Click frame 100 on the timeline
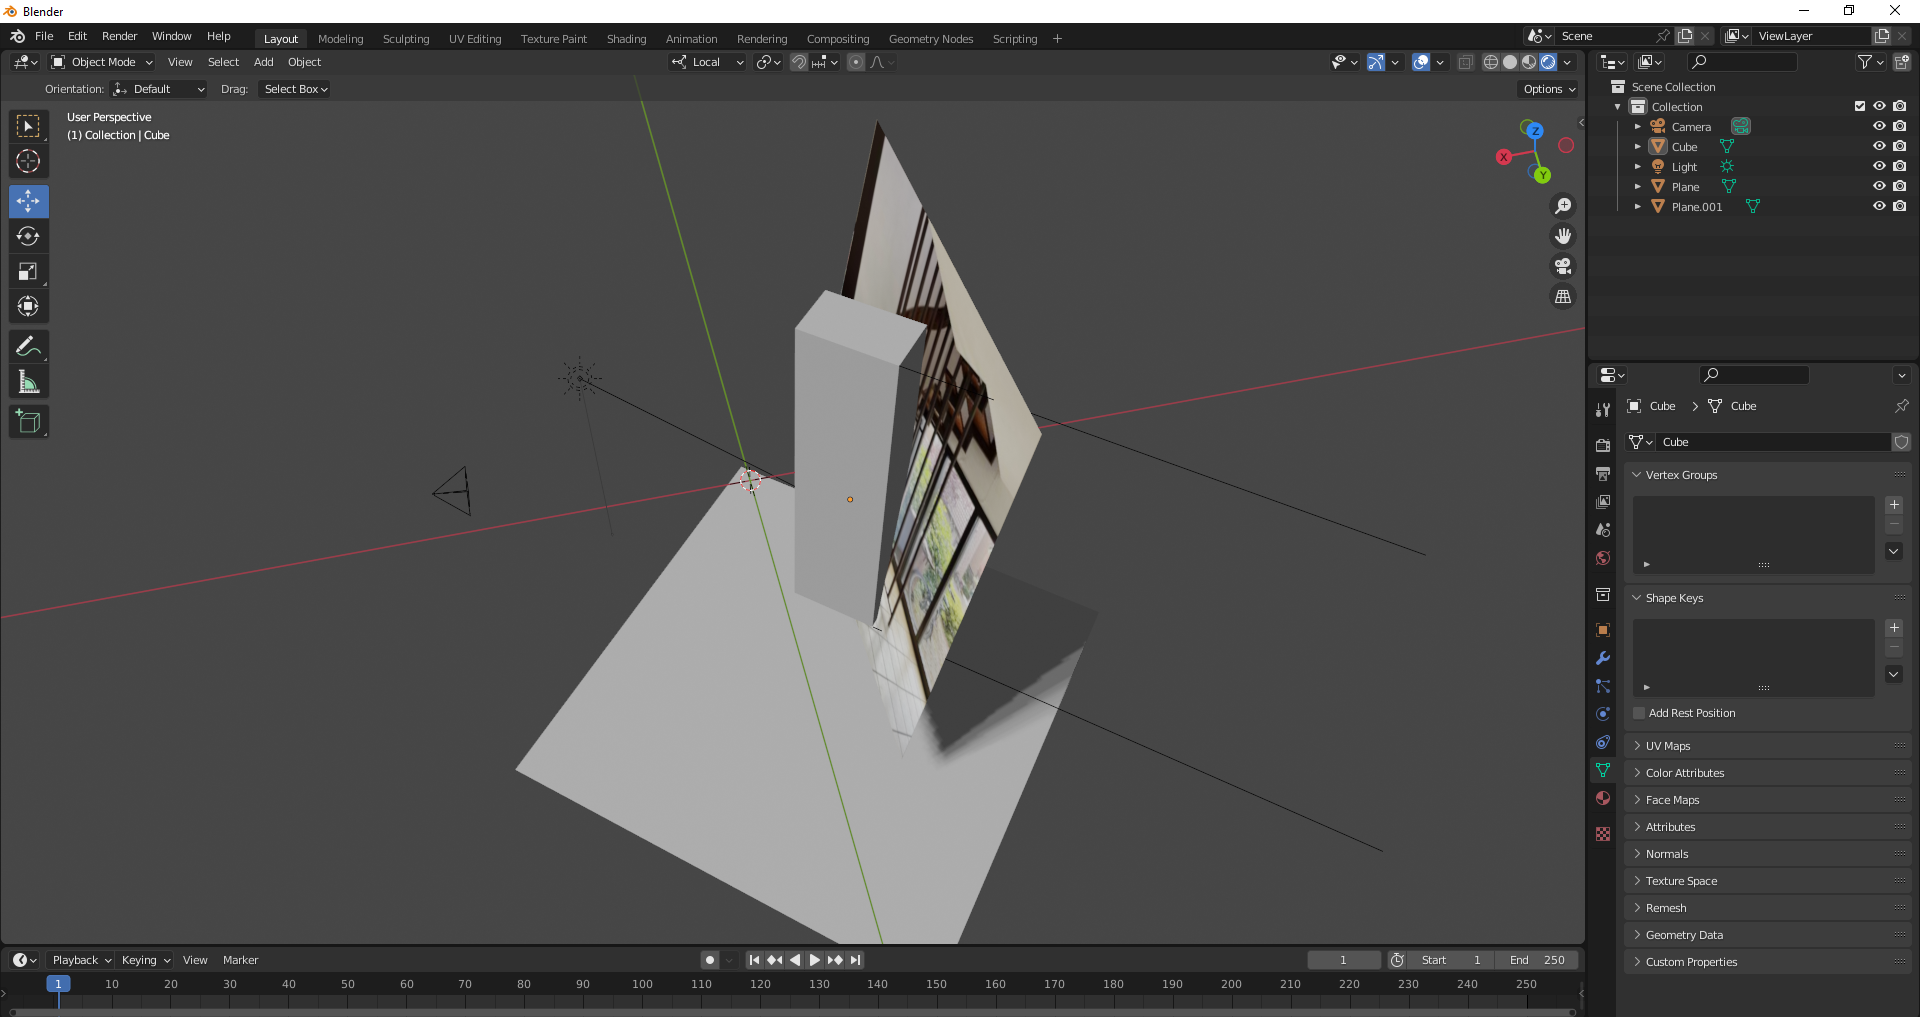Image resolution: width=1920 pixels, height=1017 pixels. coord(642,985)
